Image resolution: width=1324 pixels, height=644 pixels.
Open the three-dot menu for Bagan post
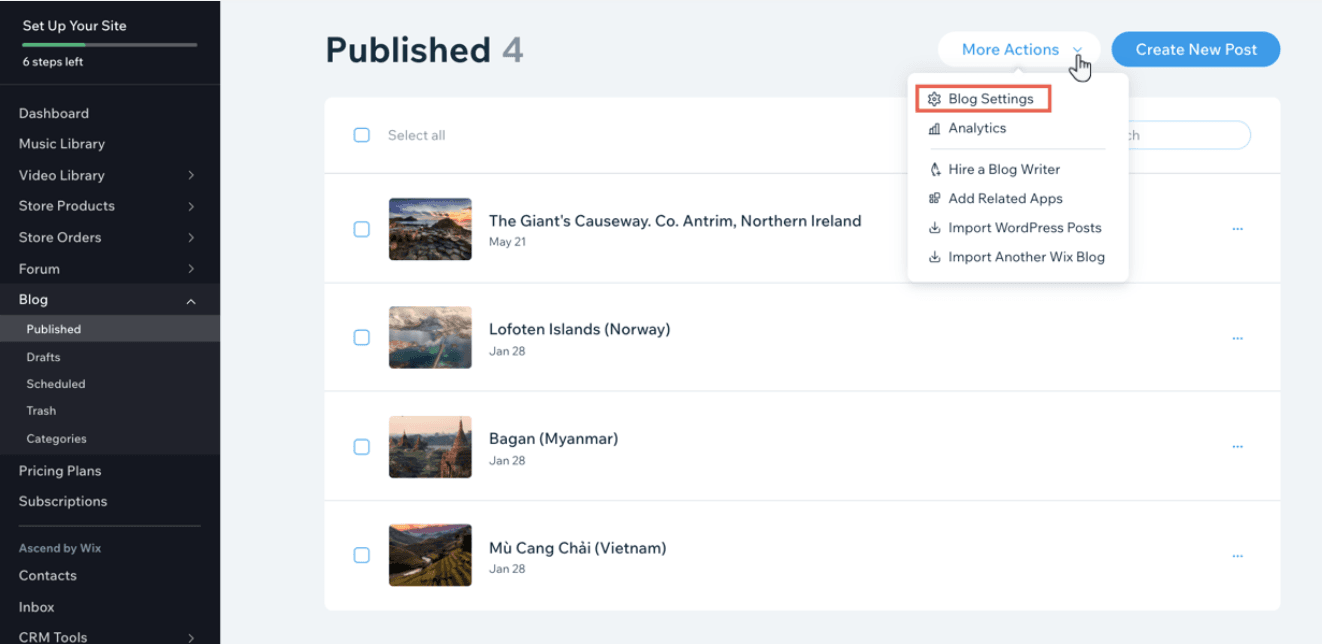[x=1237, y=447]
